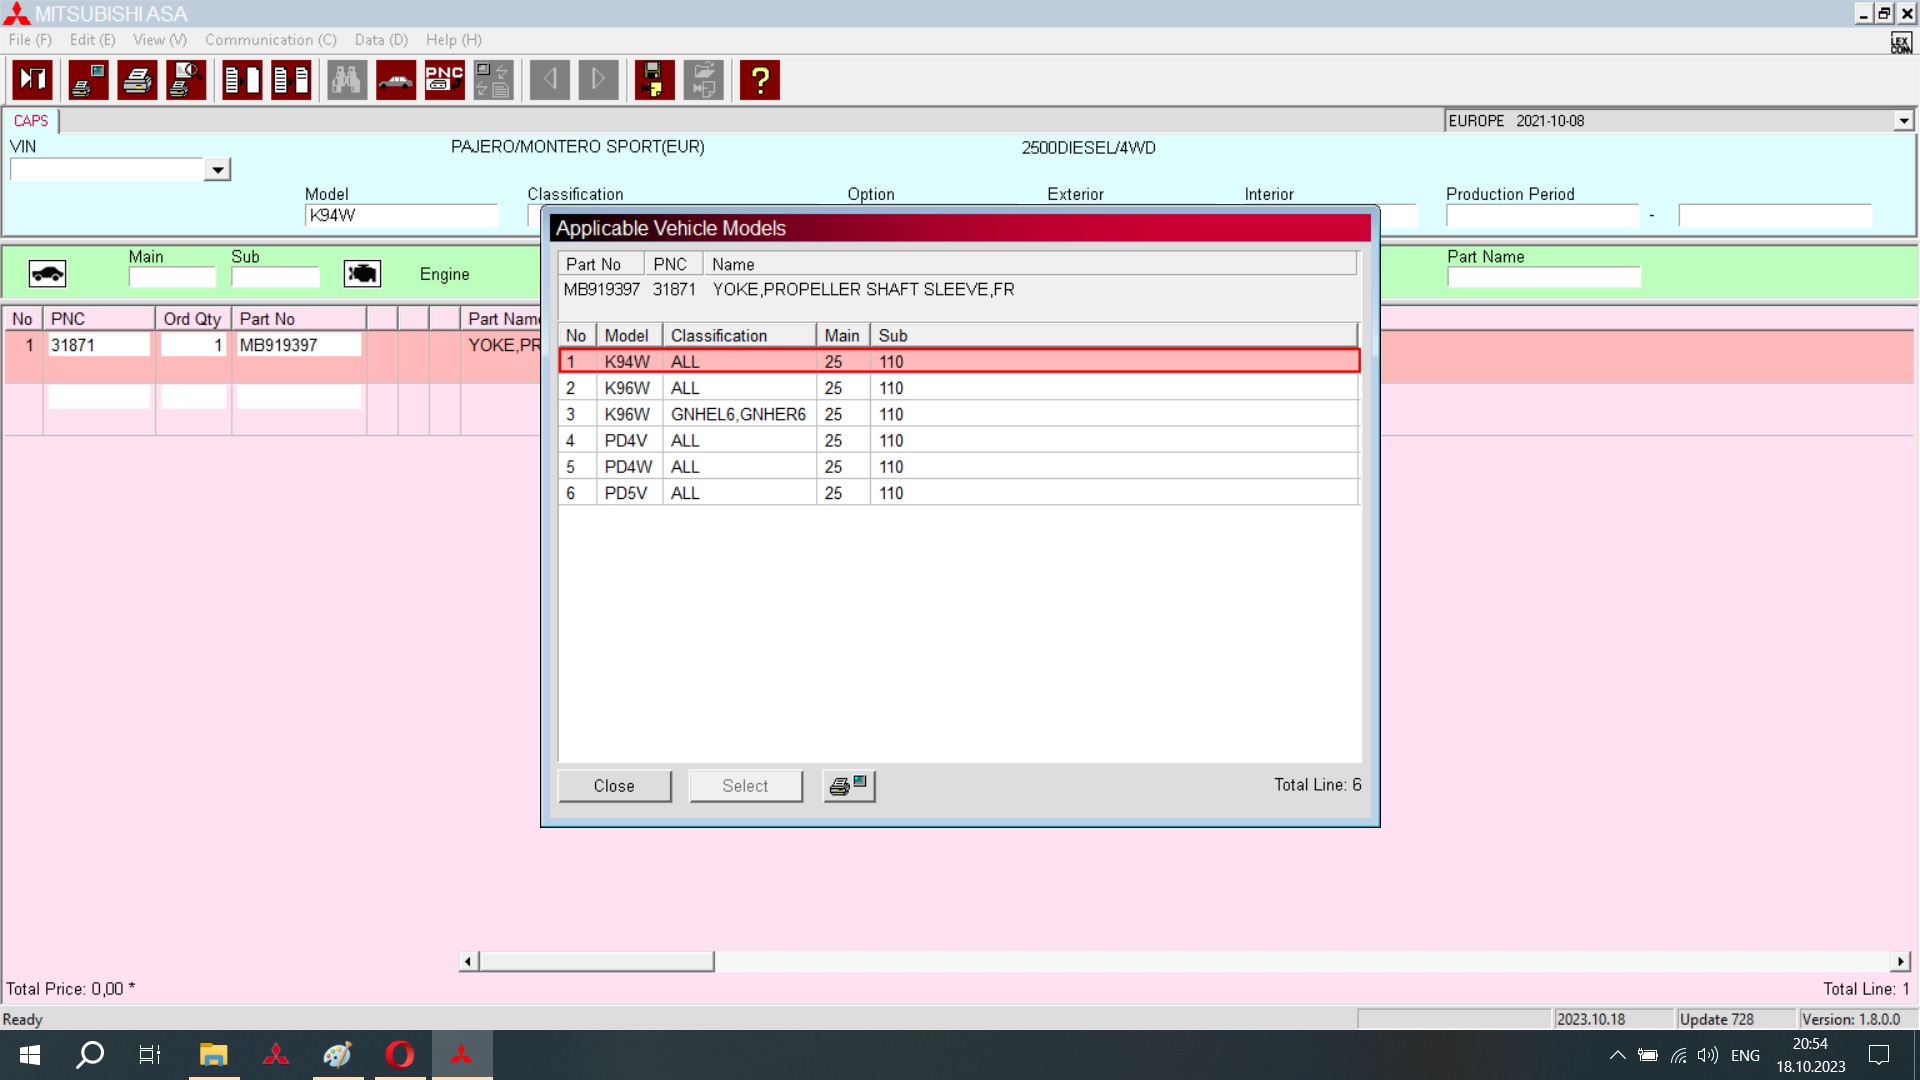Click the horizontal scrollbar thumb at bottom
This screenshot has height=1080, width=1920.
[x=597, y=962]
